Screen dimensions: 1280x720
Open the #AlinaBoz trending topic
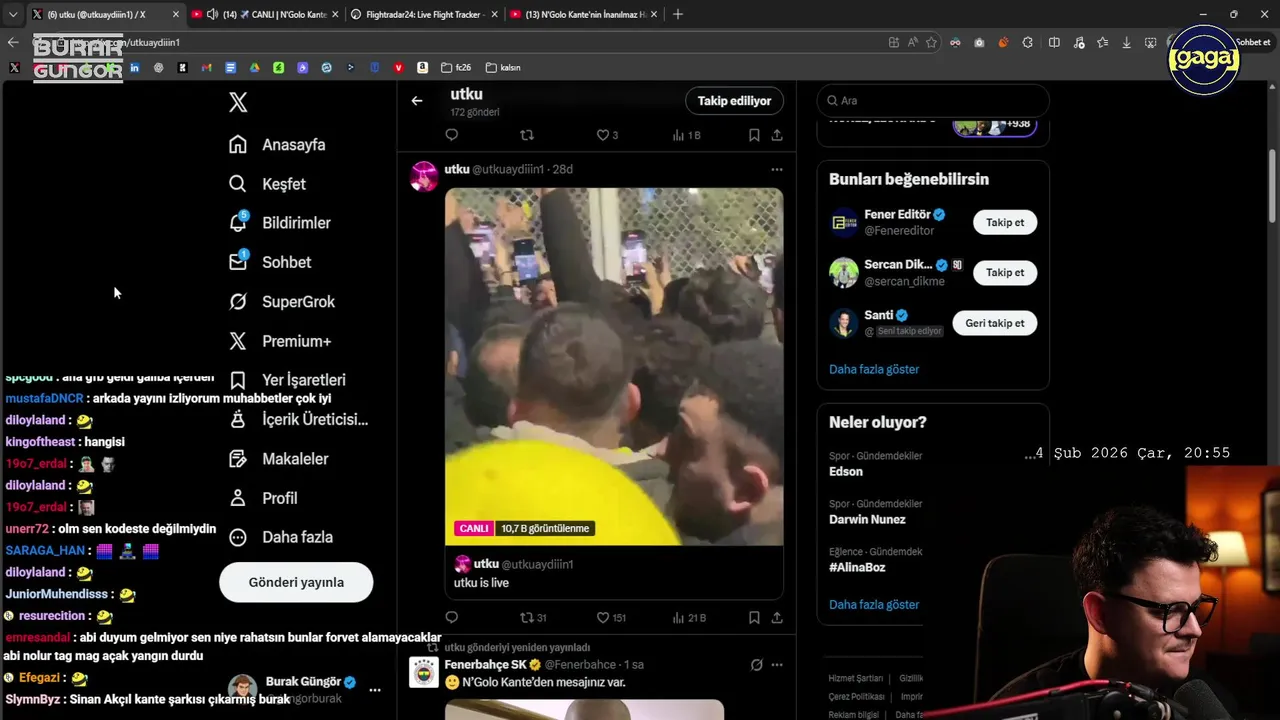[857, 567]
